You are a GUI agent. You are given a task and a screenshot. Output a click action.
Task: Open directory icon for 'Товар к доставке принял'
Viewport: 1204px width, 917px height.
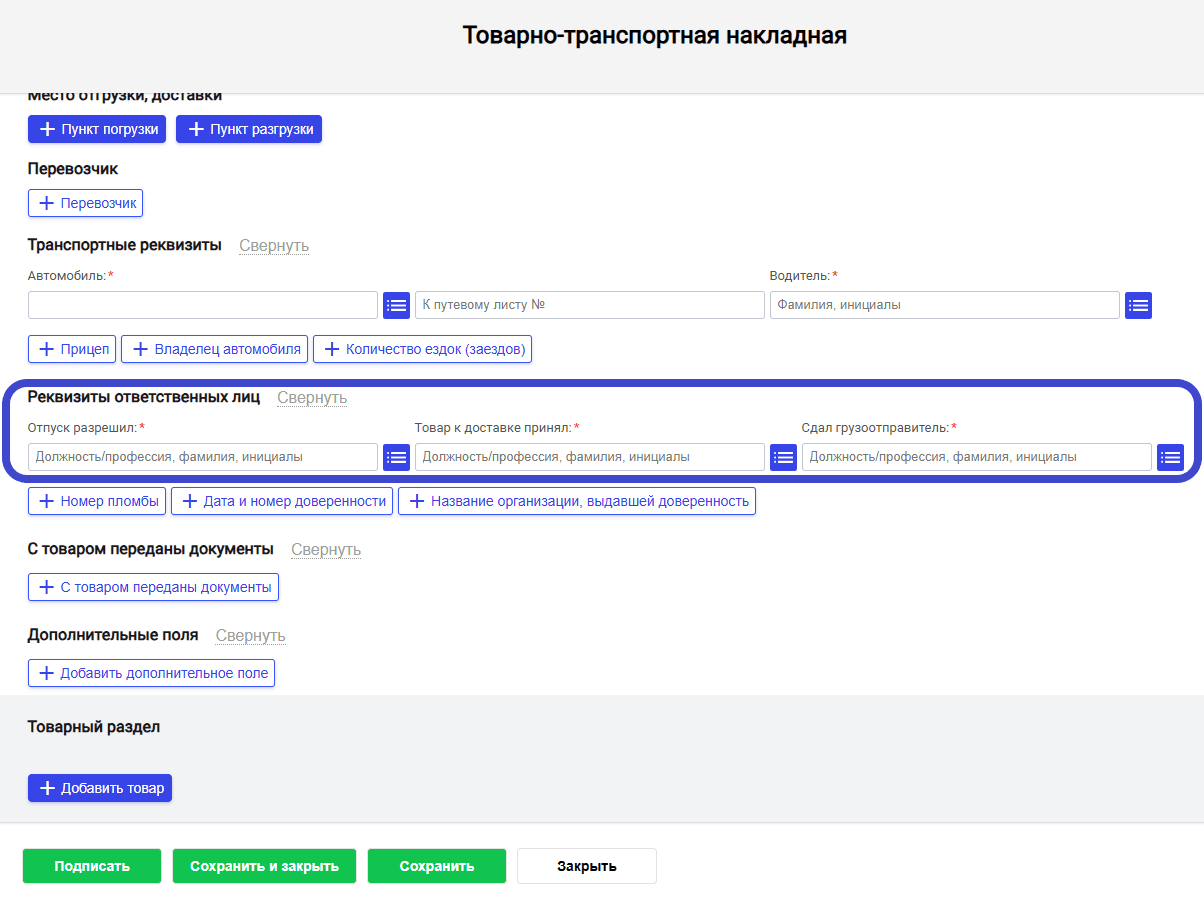click(783, 457)
